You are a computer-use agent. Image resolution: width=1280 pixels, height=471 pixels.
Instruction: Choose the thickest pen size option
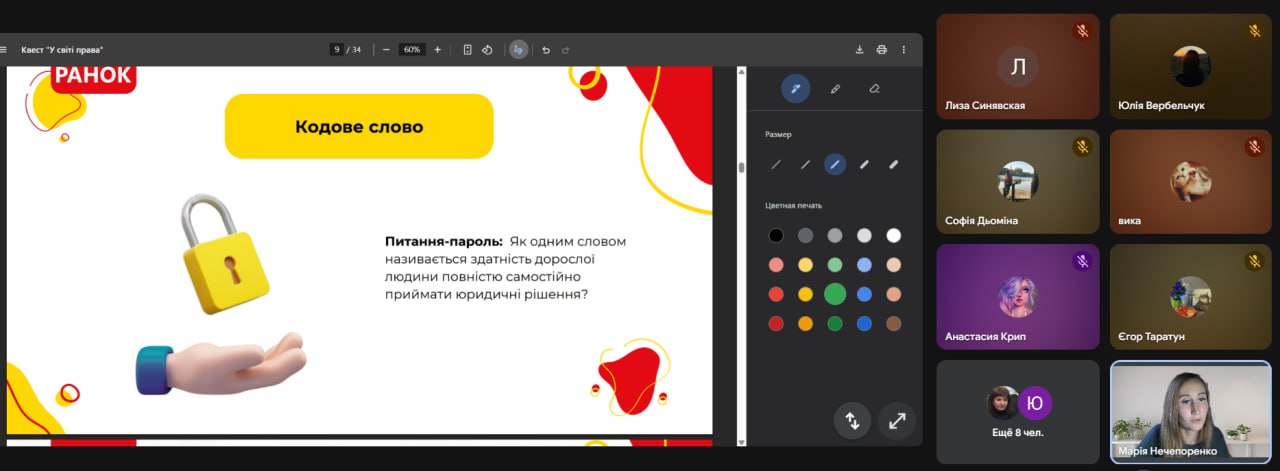click(x=893, y=164)
